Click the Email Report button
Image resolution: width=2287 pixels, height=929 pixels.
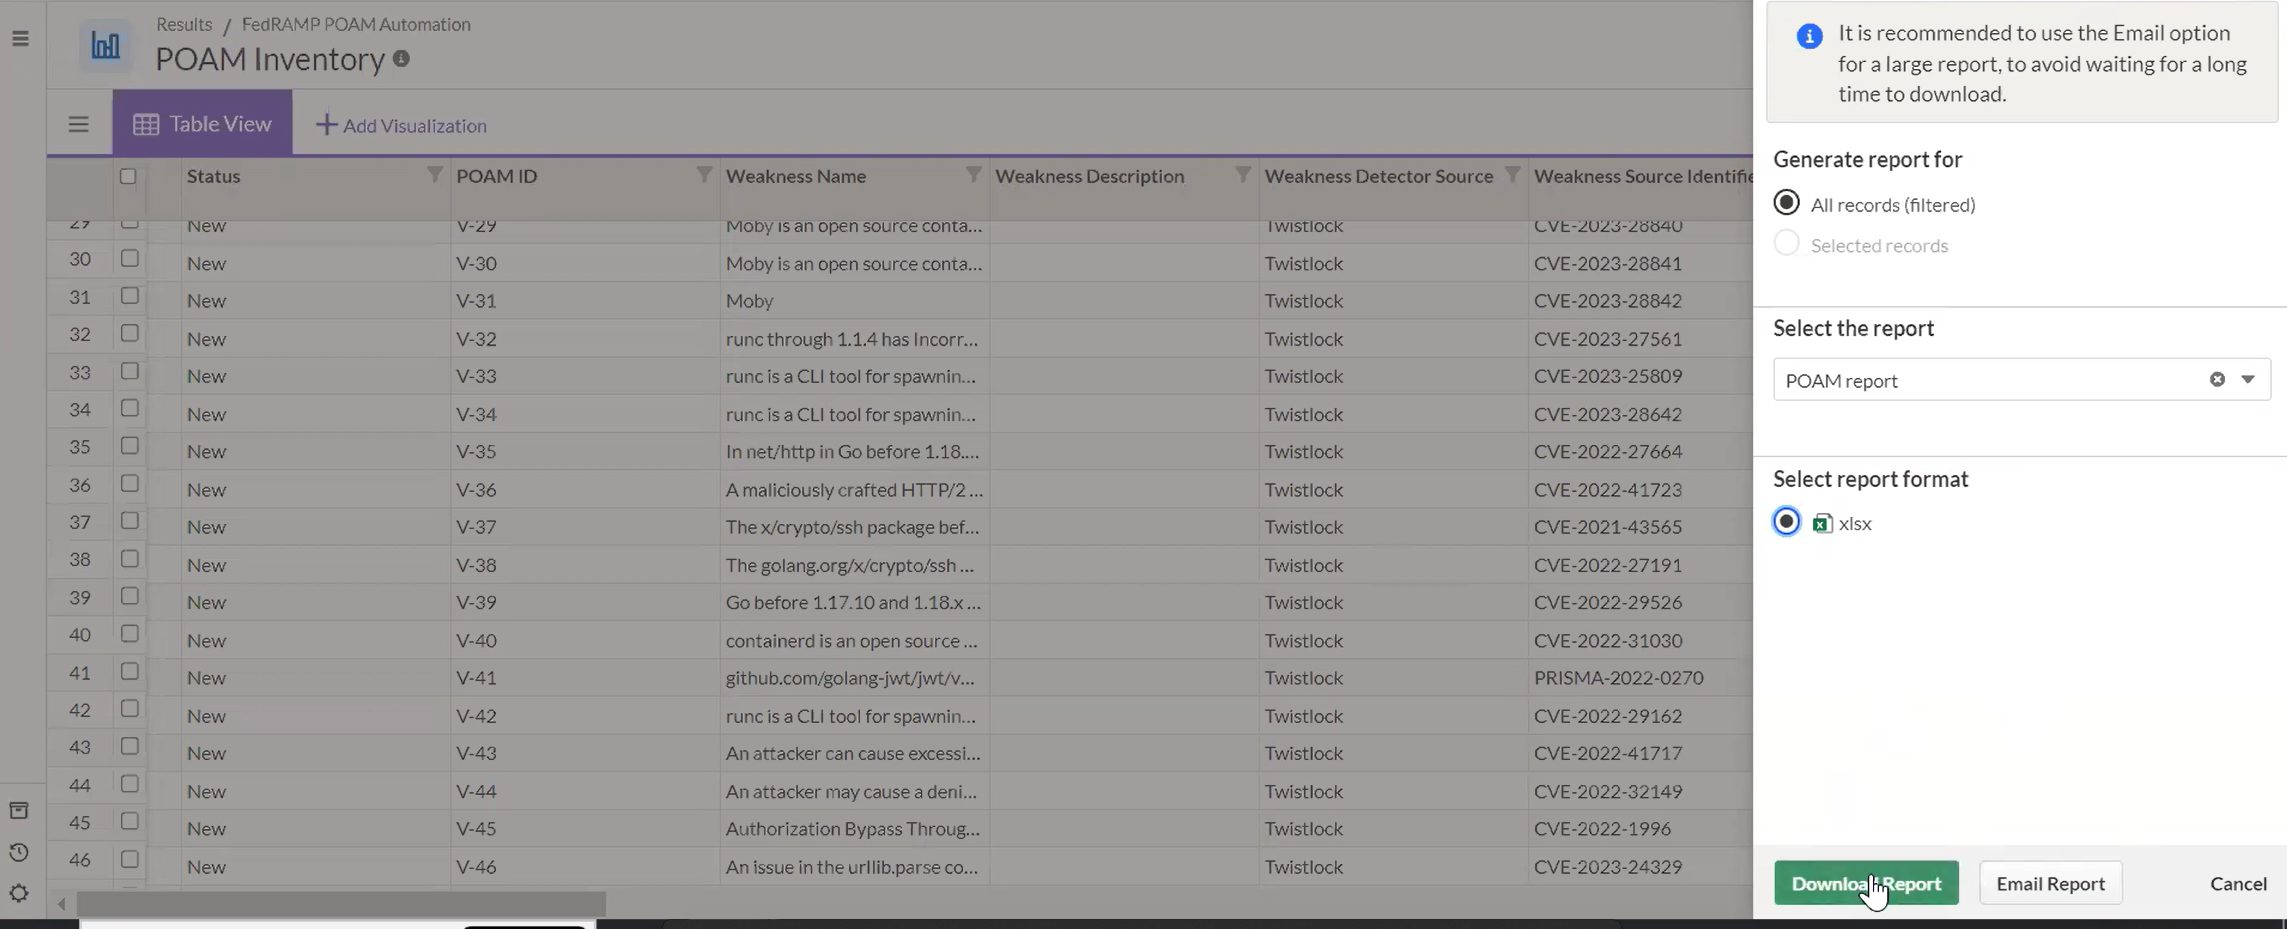tap(2050, 883)
